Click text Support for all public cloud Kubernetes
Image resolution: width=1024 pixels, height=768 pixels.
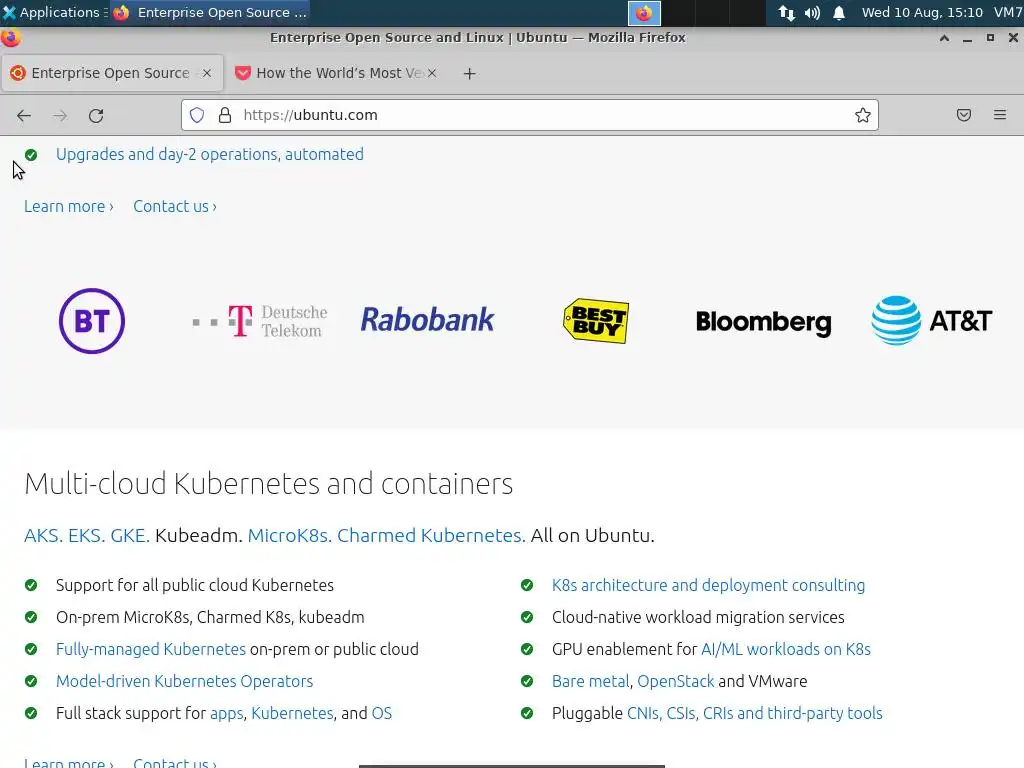(195, 585)
